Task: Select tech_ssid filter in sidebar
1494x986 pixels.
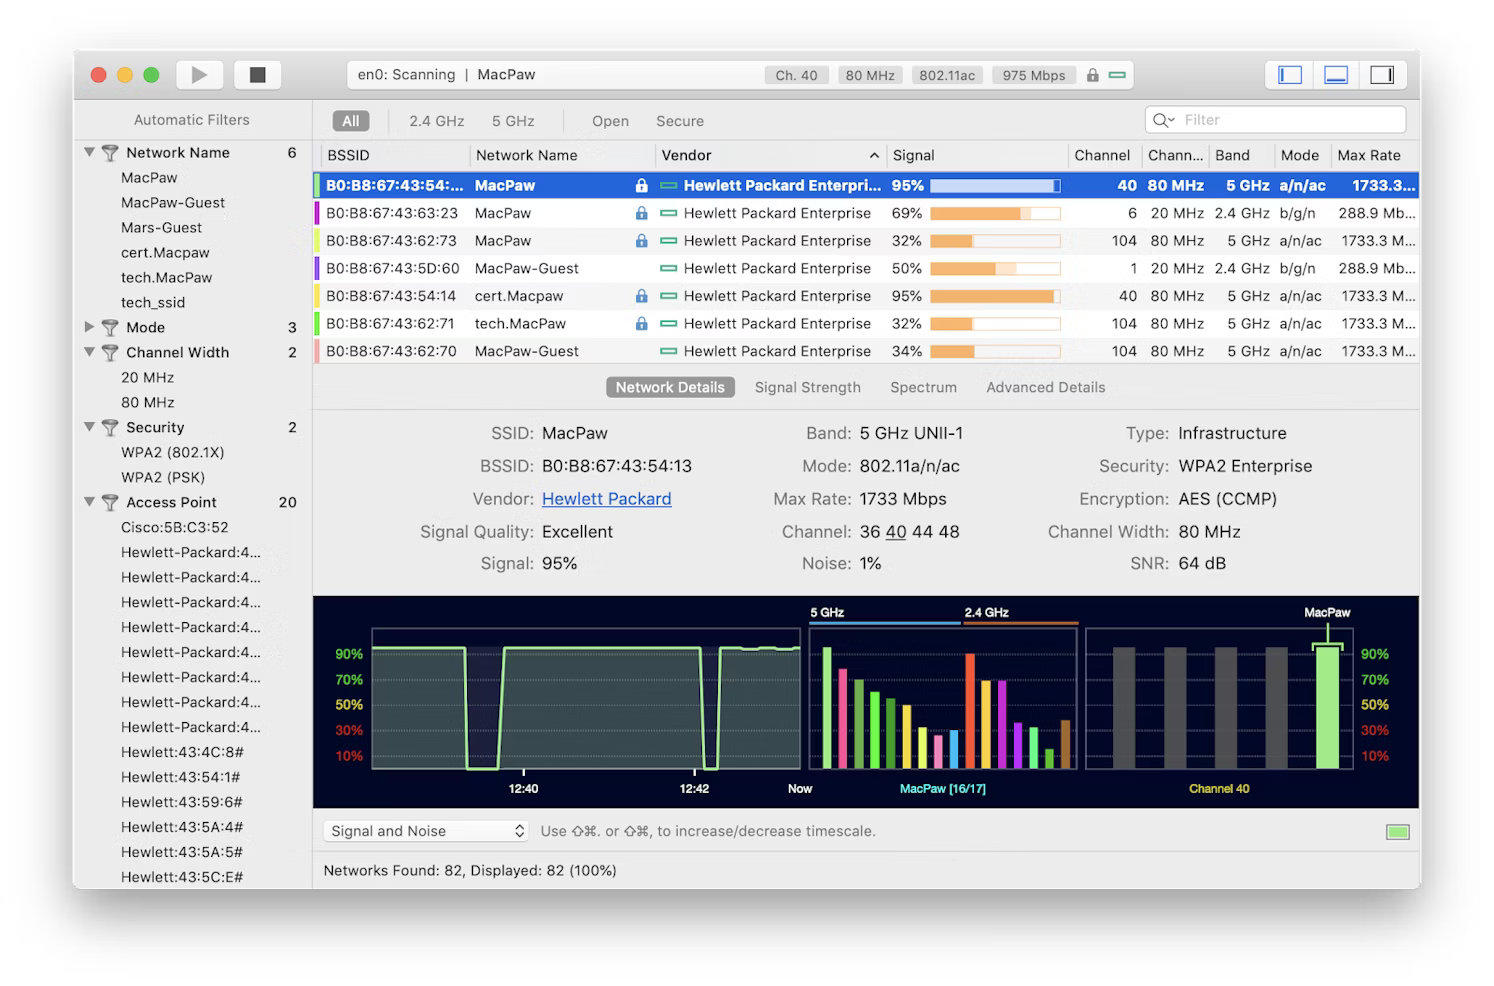Action: pyautogui.click(x=153, y=303)
